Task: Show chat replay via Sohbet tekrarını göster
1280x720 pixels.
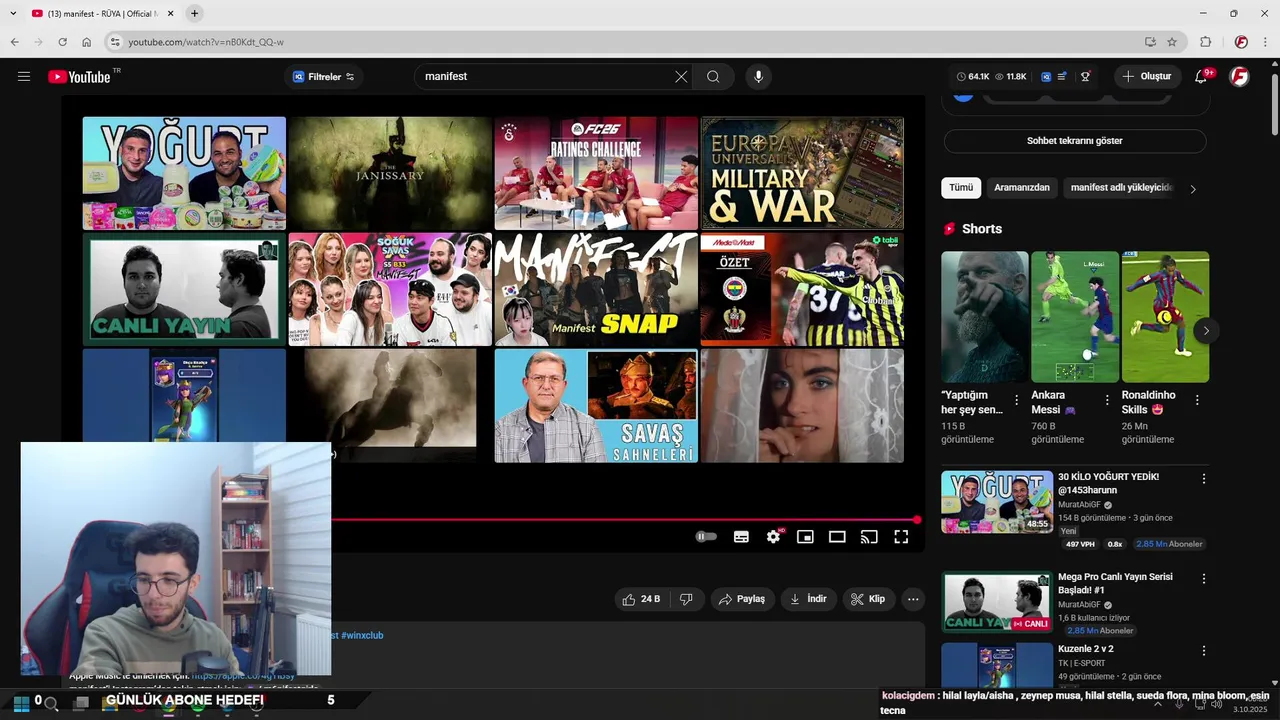Action: [x=1075, y=141]
